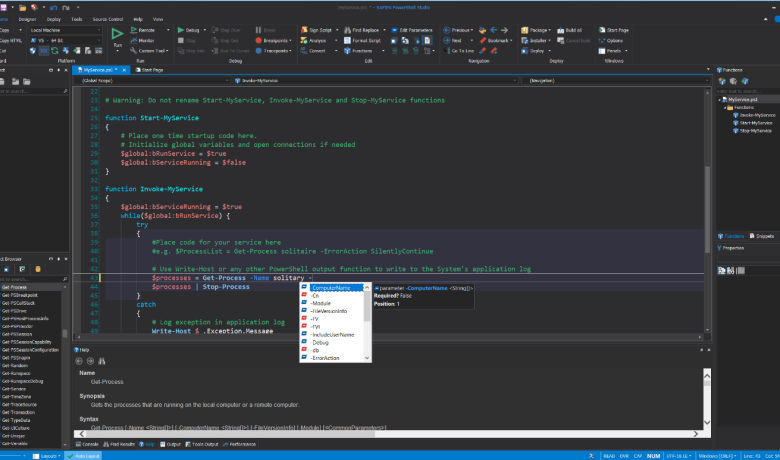Switch to the Start Page document tab
The image size is (780, 460).
pos(149,70)
